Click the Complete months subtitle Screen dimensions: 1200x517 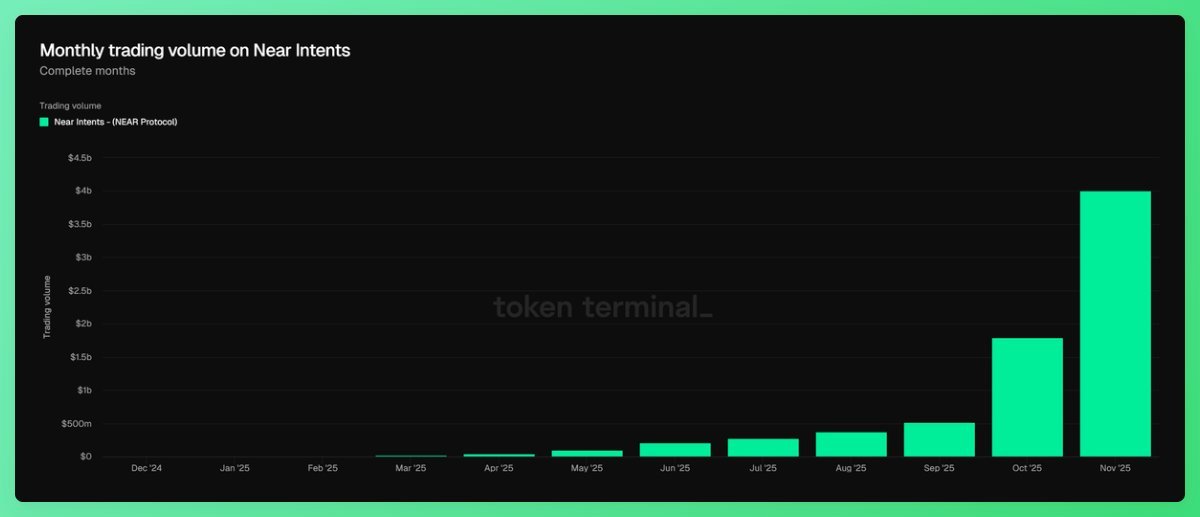pos(87,71)
